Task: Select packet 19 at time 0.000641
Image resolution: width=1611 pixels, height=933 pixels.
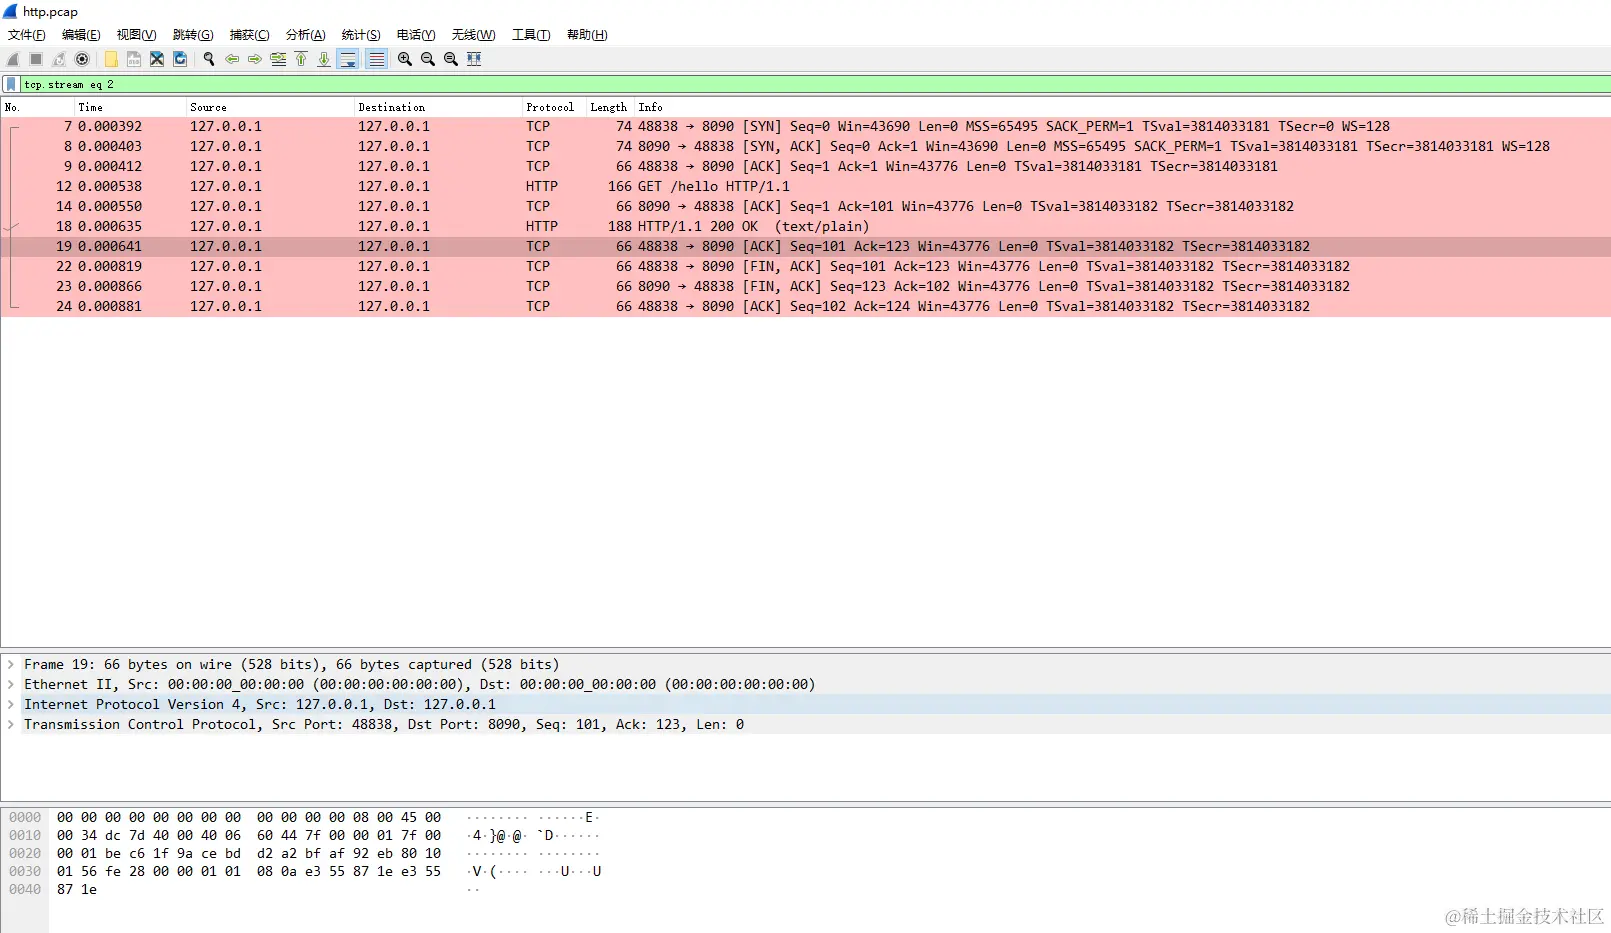Action: click(805, 247)
